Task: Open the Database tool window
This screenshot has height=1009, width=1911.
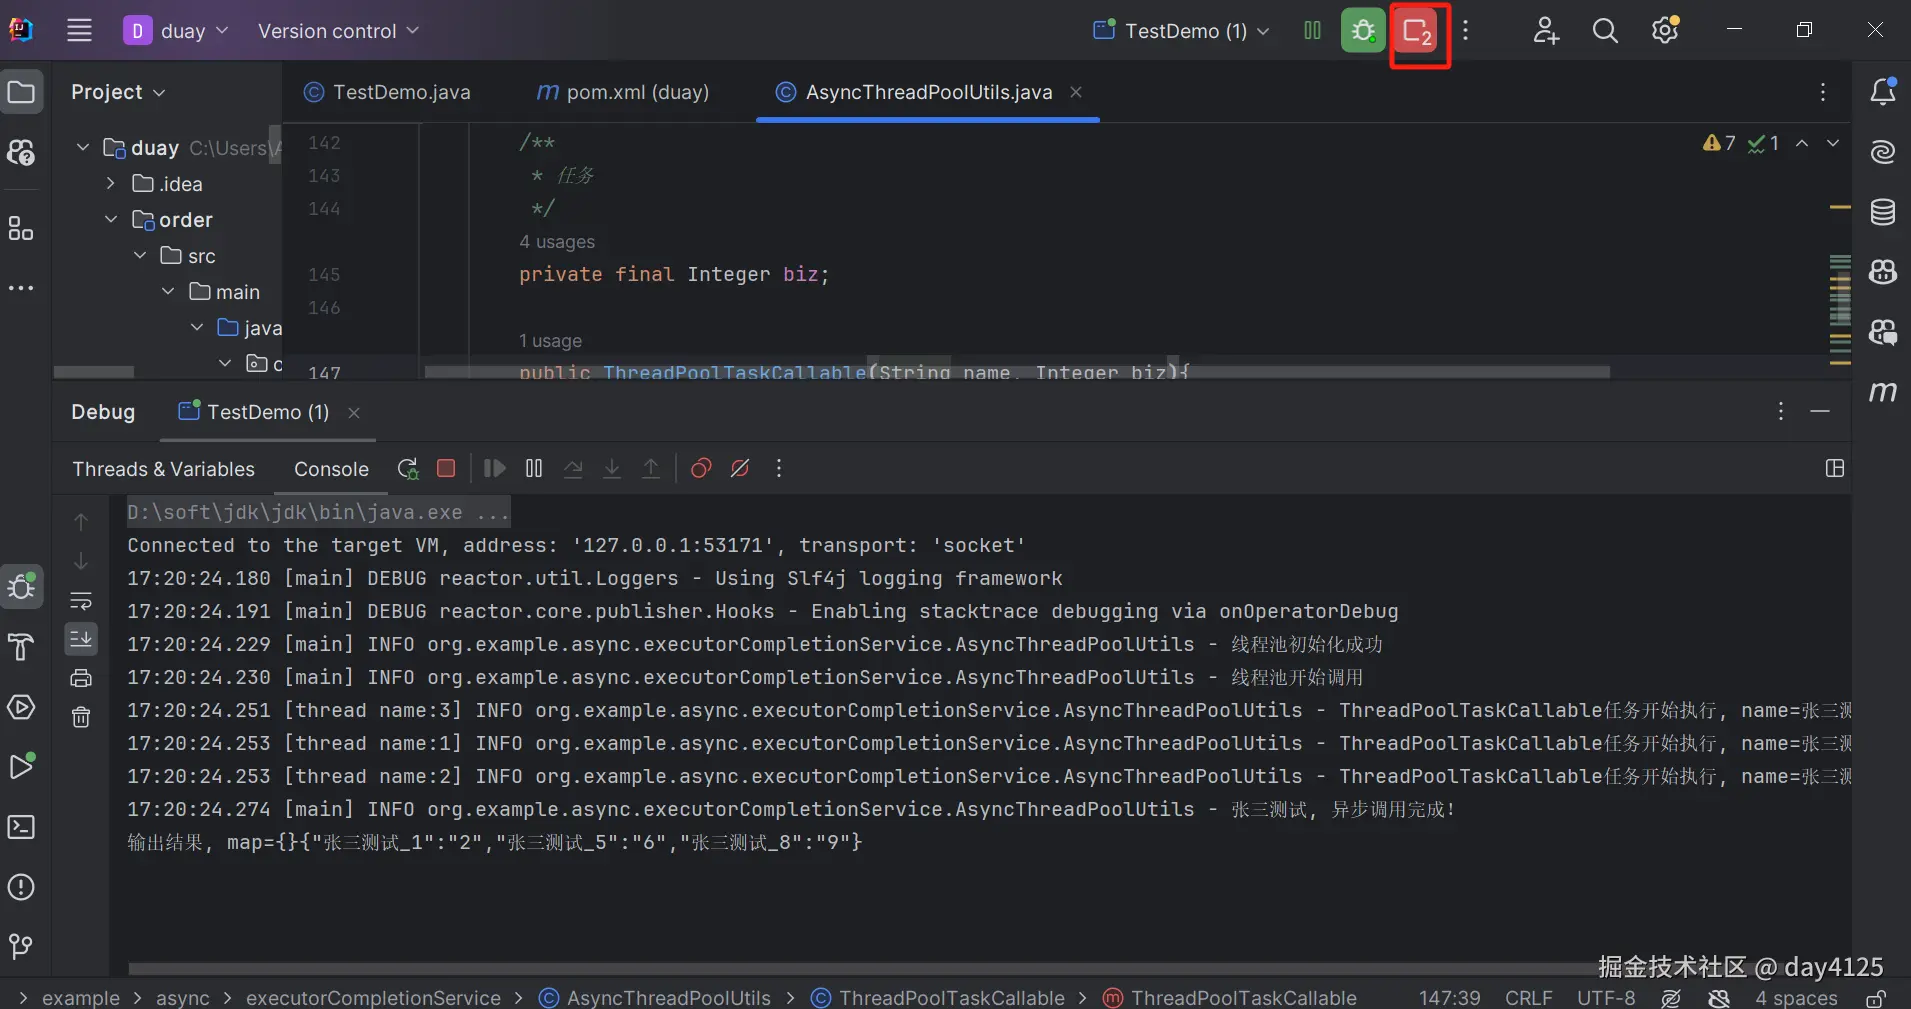Action: [1883, 212]
